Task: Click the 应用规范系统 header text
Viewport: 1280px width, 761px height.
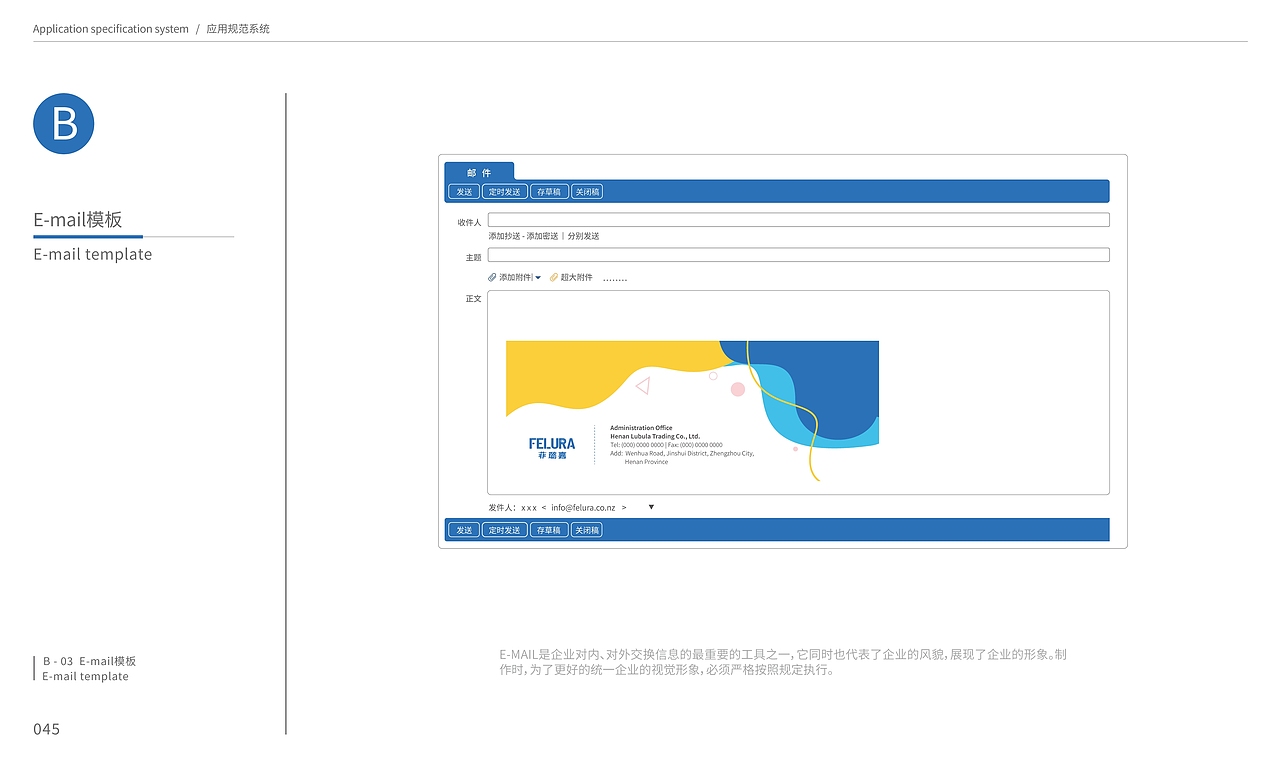Action: (238, 29)
